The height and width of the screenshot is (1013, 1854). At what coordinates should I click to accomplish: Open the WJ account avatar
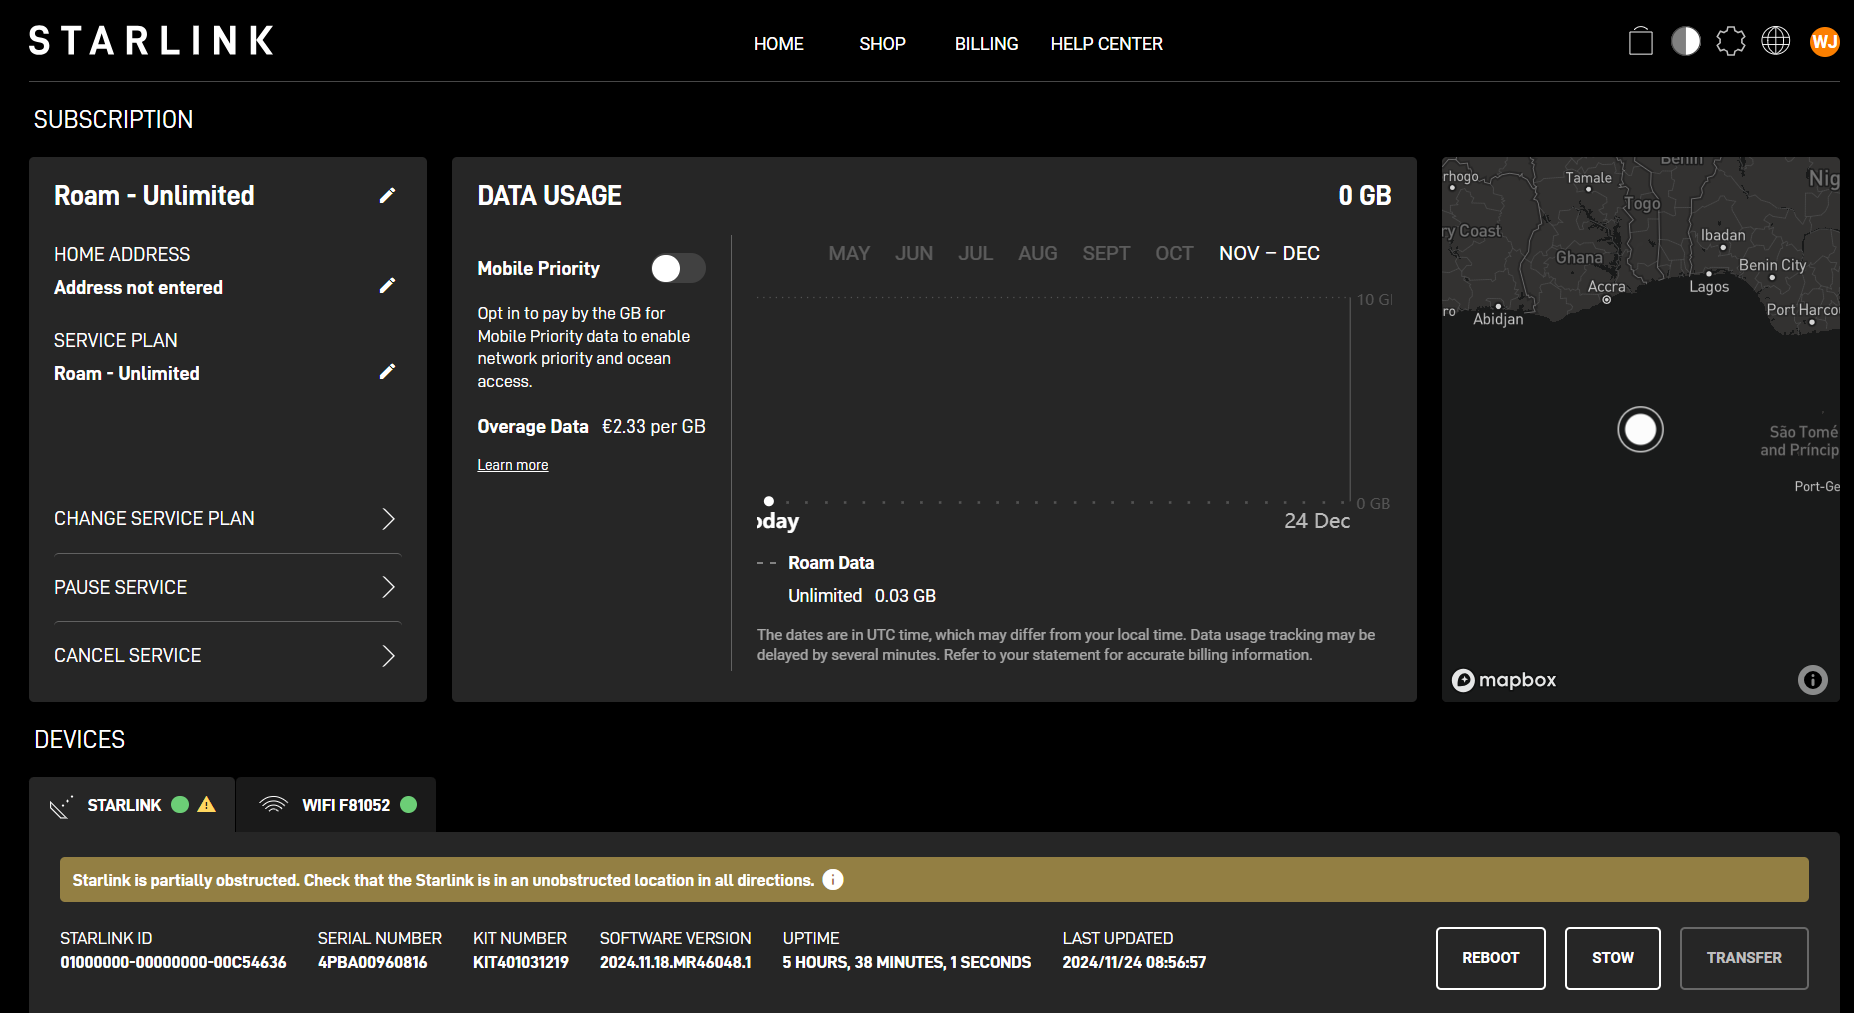click(1825, 41)
